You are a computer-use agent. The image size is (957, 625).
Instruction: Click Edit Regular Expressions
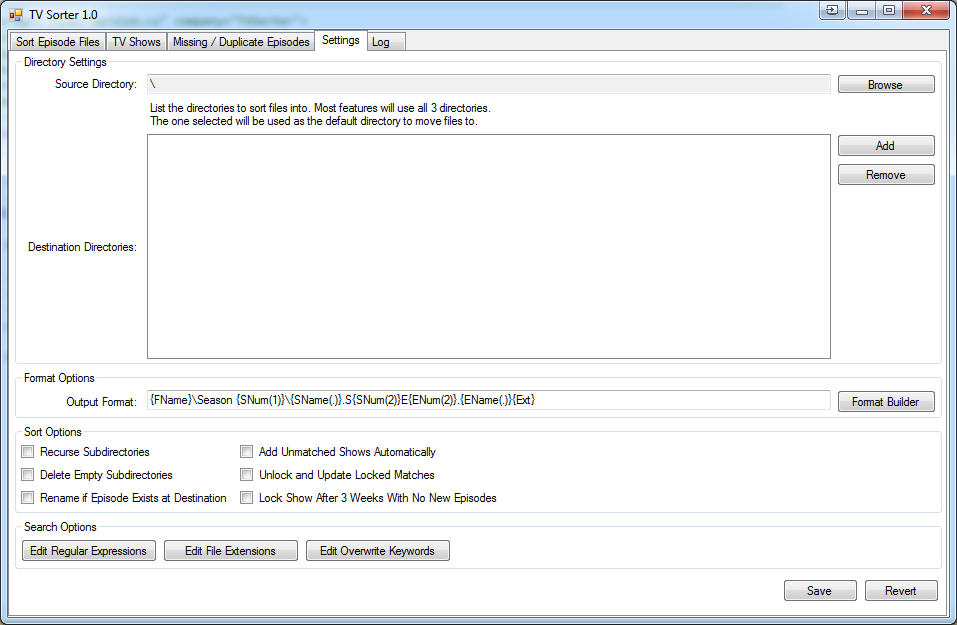(x=88, y=550)
